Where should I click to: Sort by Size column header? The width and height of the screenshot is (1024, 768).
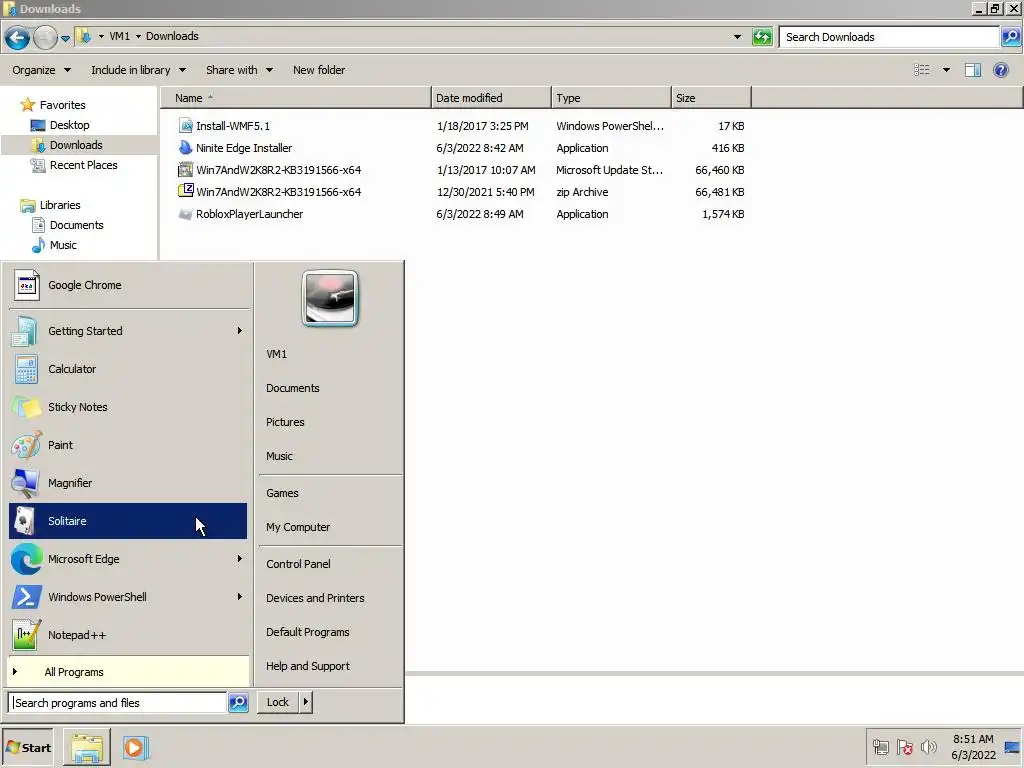click(711, 98)
